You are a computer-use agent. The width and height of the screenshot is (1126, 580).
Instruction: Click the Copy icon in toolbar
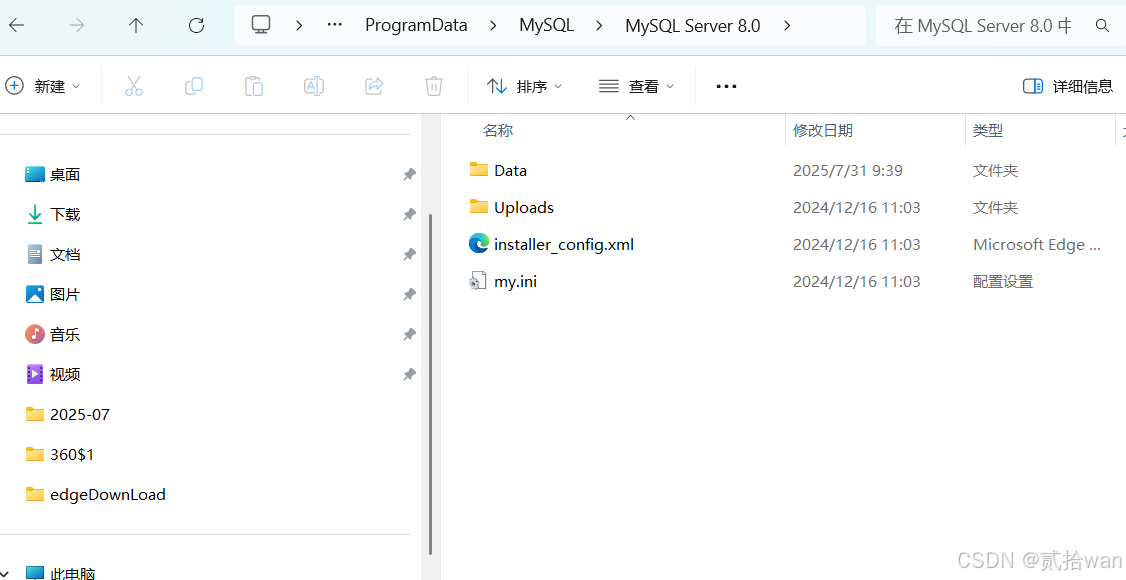[194, 86]
